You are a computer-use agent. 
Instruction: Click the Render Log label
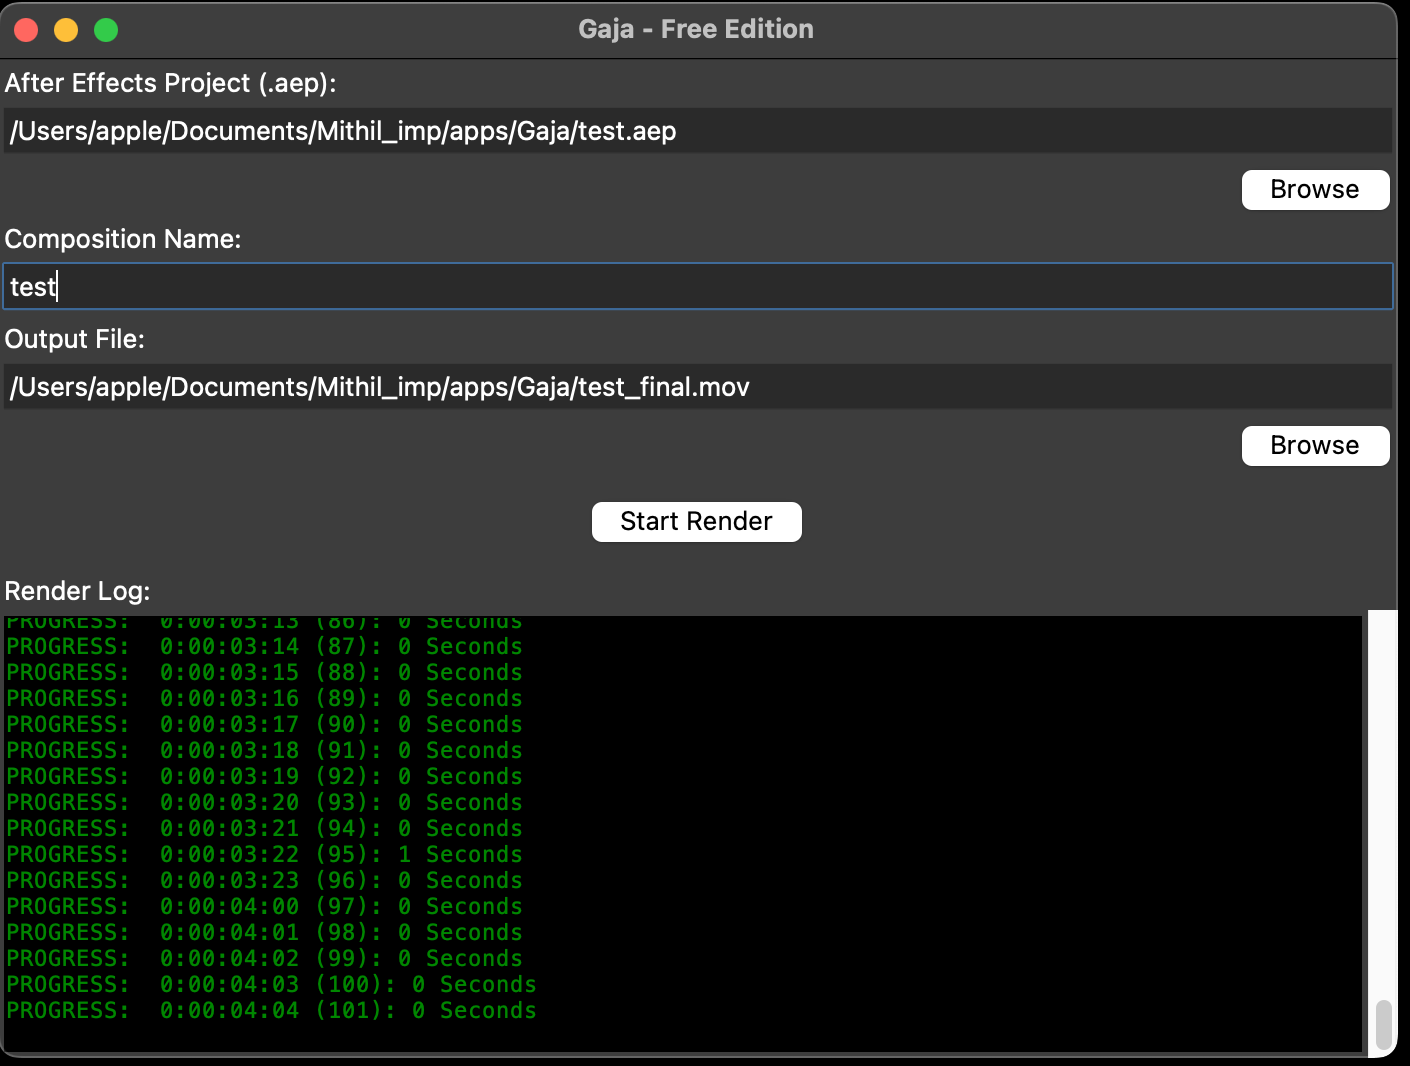(x=77, y=591)
